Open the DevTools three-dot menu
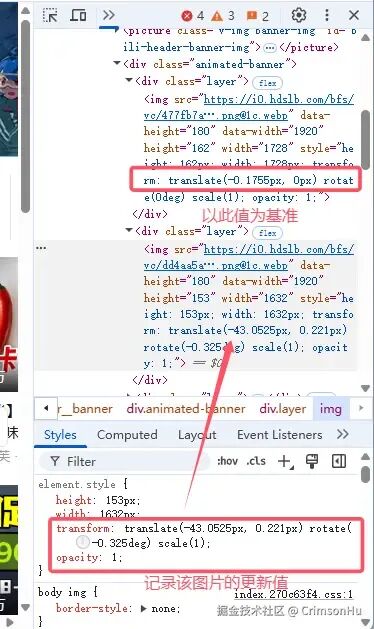Screen dimensions: 374x629 [327, 15]
